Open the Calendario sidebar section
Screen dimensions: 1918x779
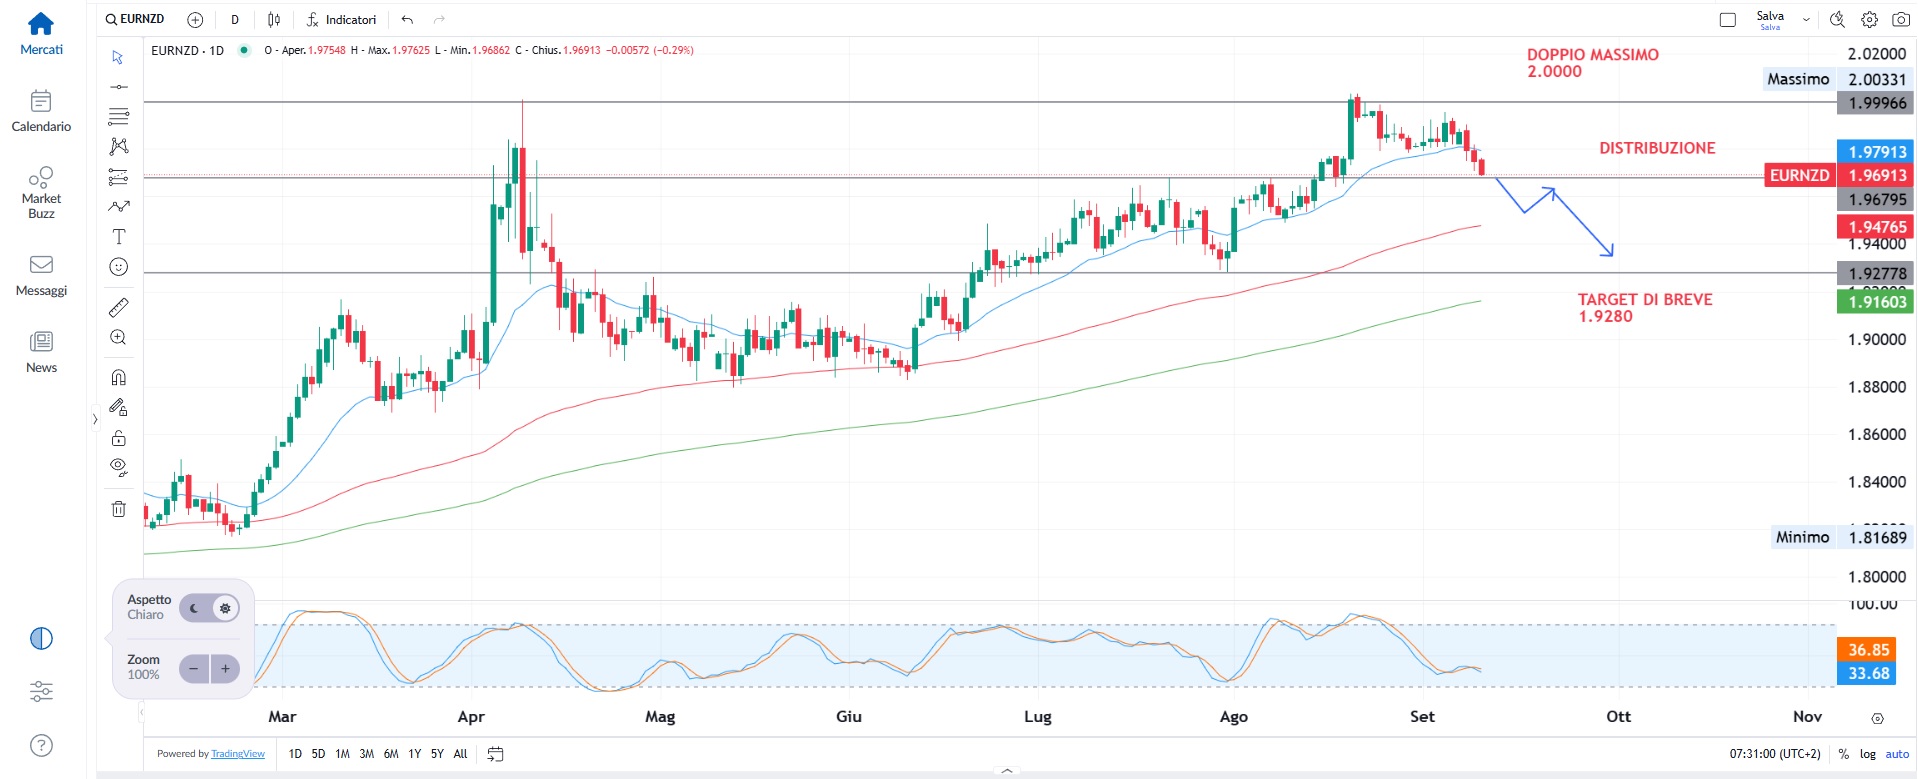click(41, 111)
